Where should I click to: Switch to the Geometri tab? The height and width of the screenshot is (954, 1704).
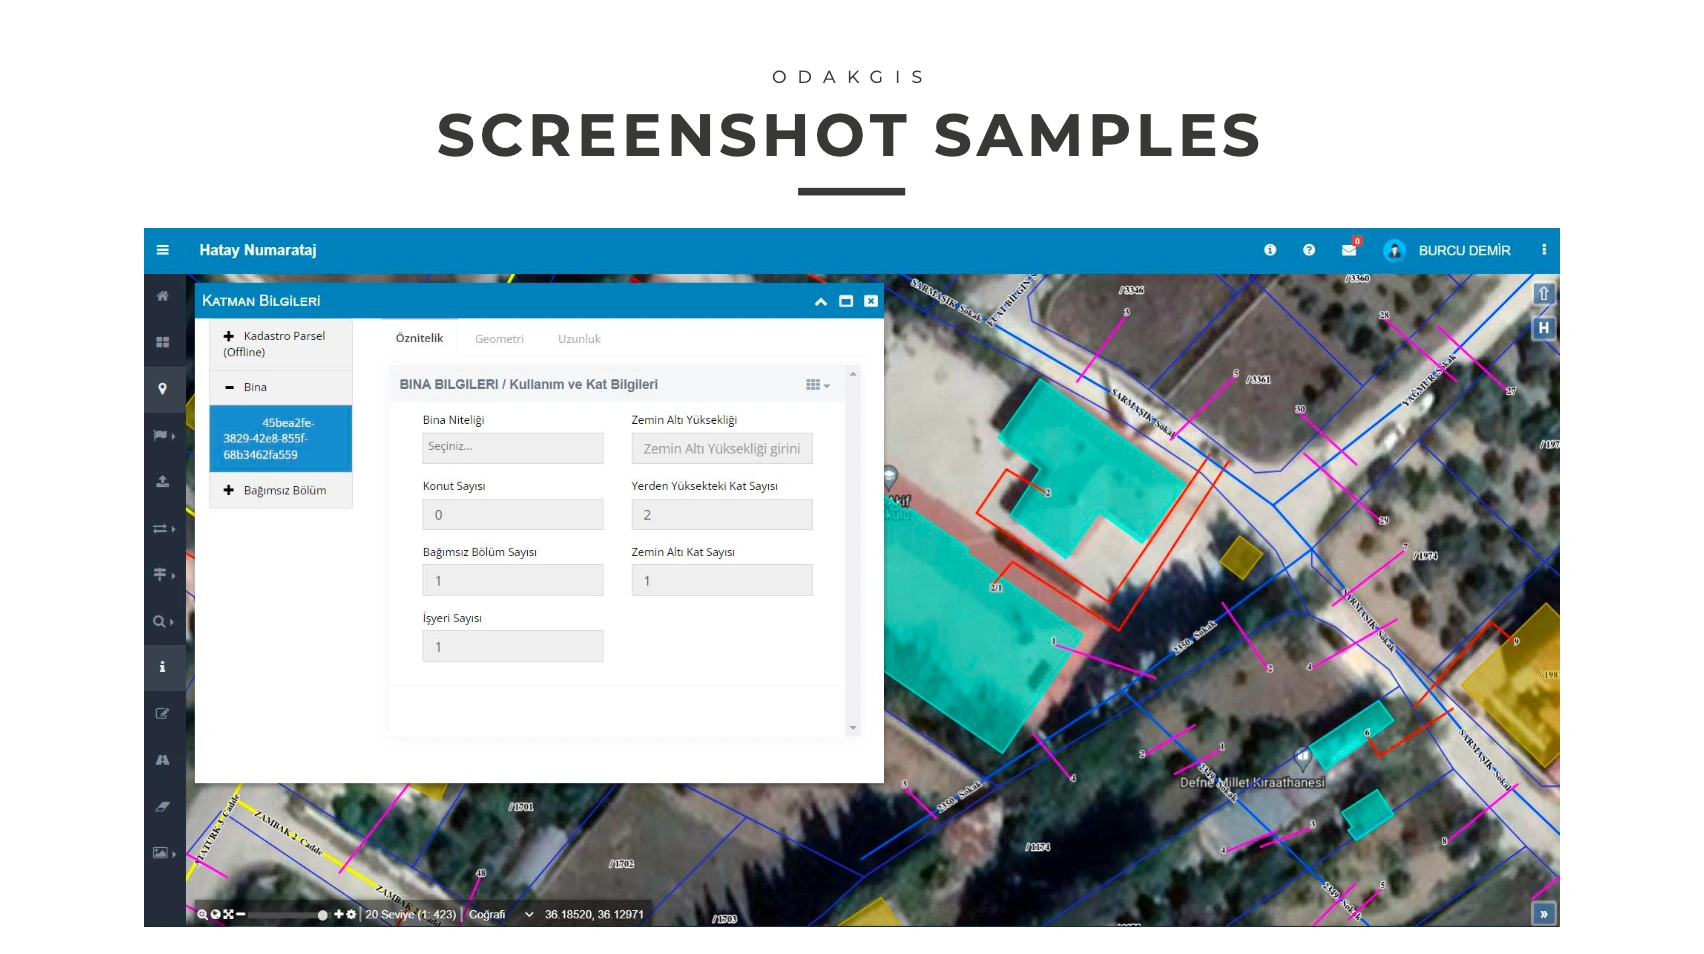(499, 339)
